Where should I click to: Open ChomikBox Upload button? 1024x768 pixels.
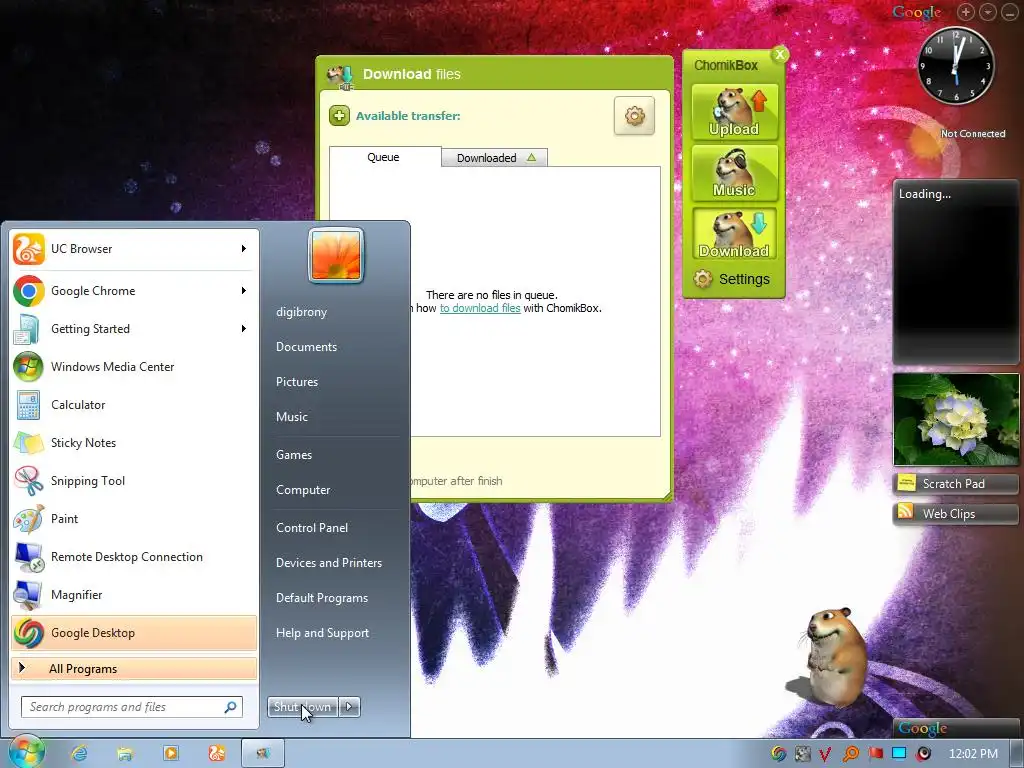pyautogui.click(x=734, y=112)
